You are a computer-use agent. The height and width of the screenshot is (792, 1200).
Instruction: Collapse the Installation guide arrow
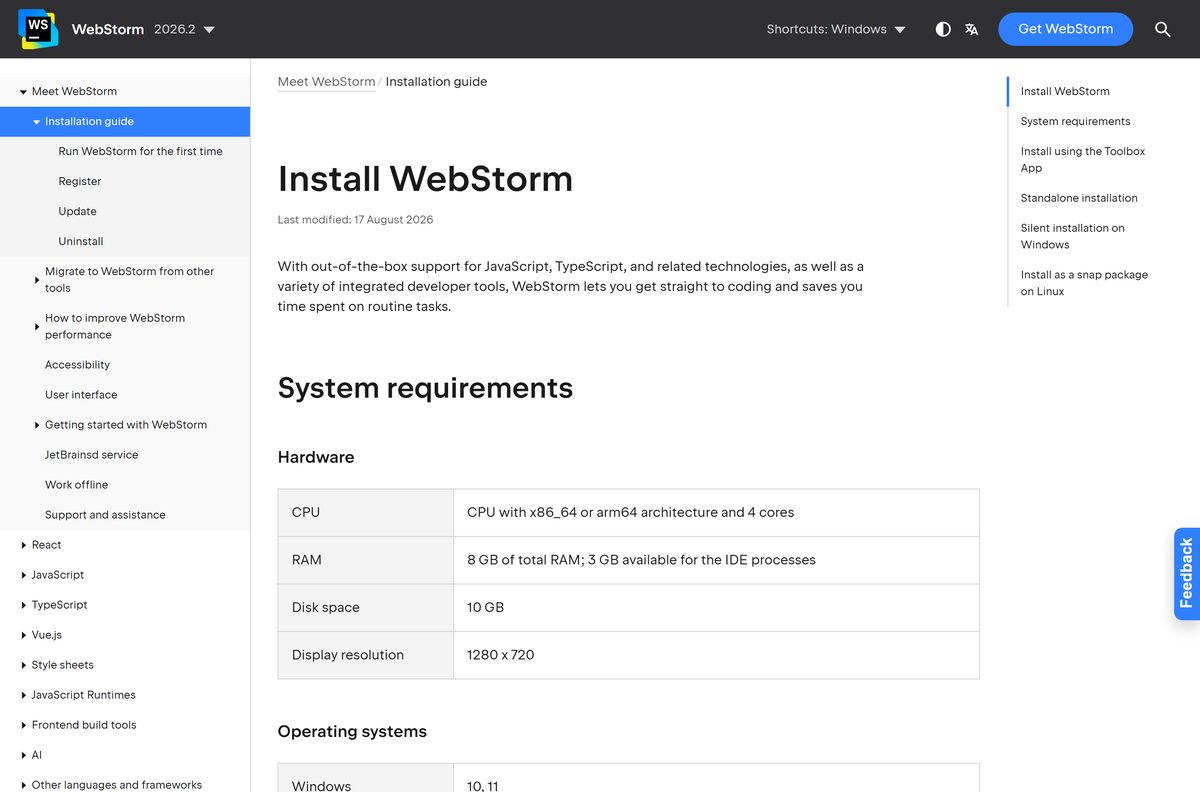pos(37,122)
